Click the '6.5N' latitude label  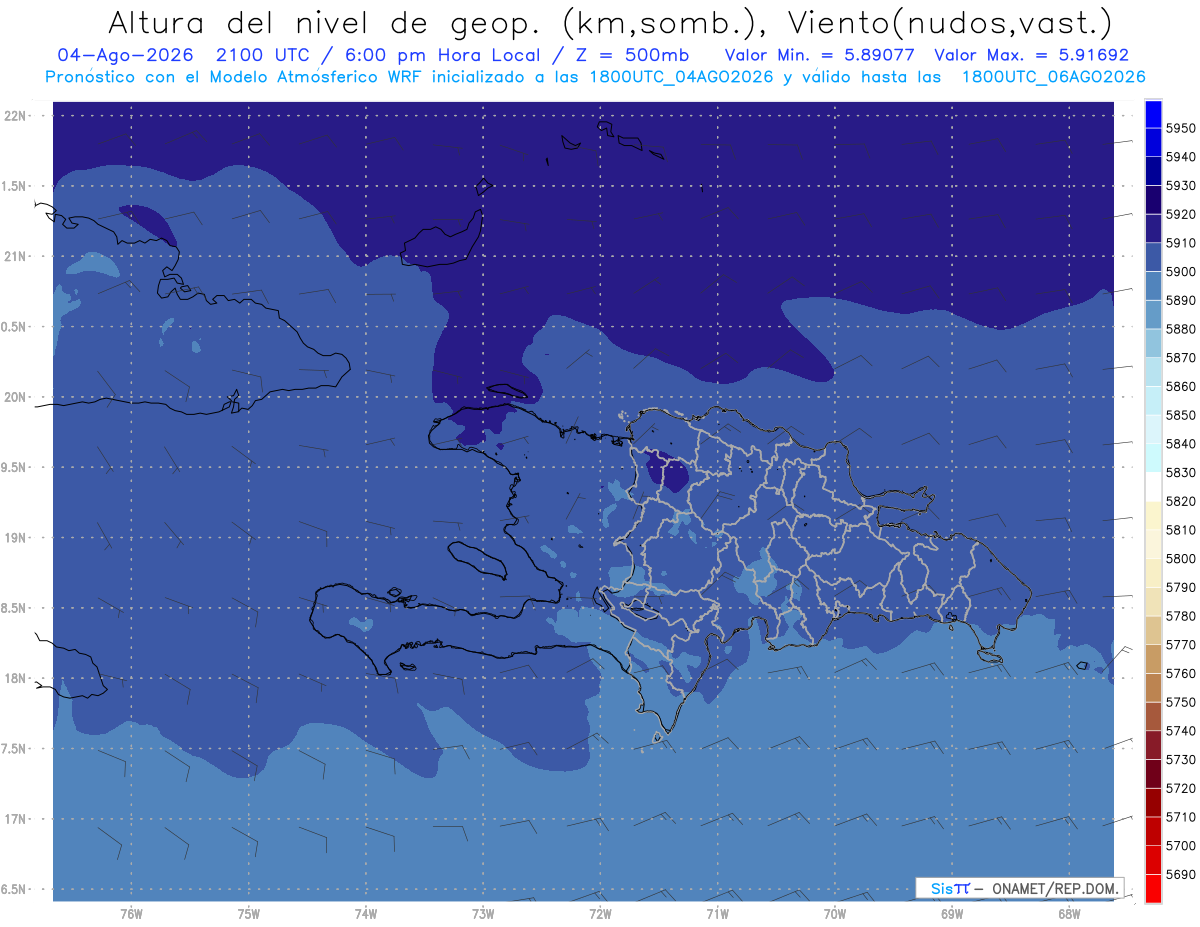pos(13,889)
